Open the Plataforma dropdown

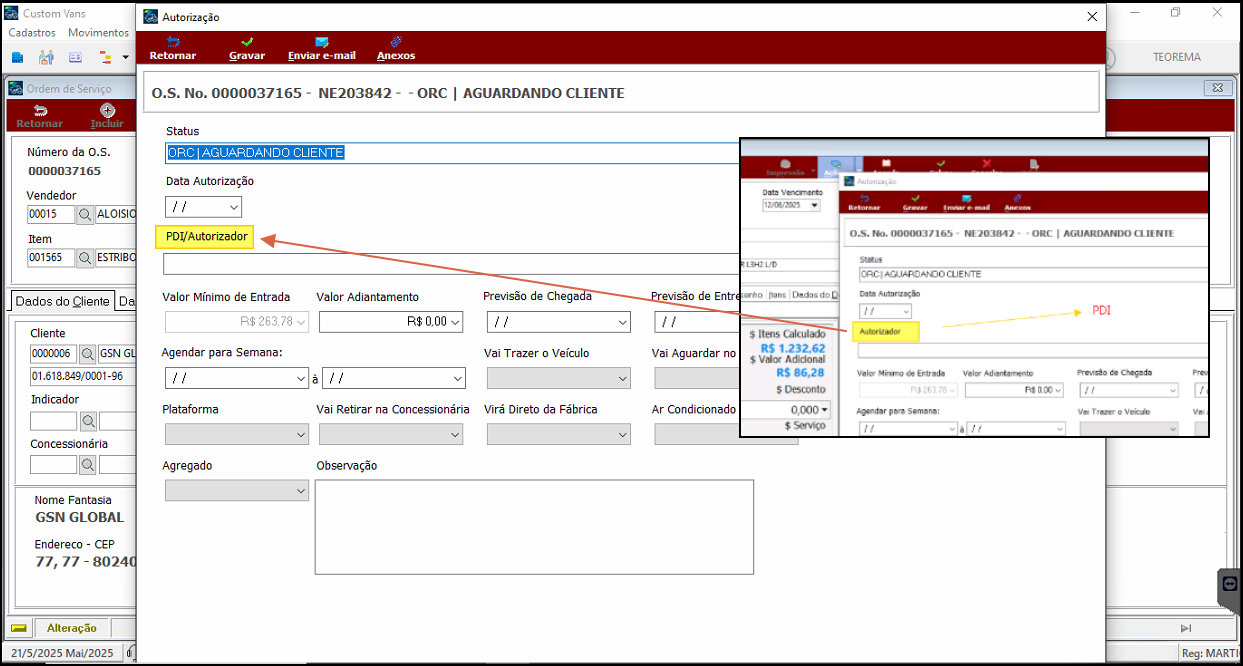[301, 435]
